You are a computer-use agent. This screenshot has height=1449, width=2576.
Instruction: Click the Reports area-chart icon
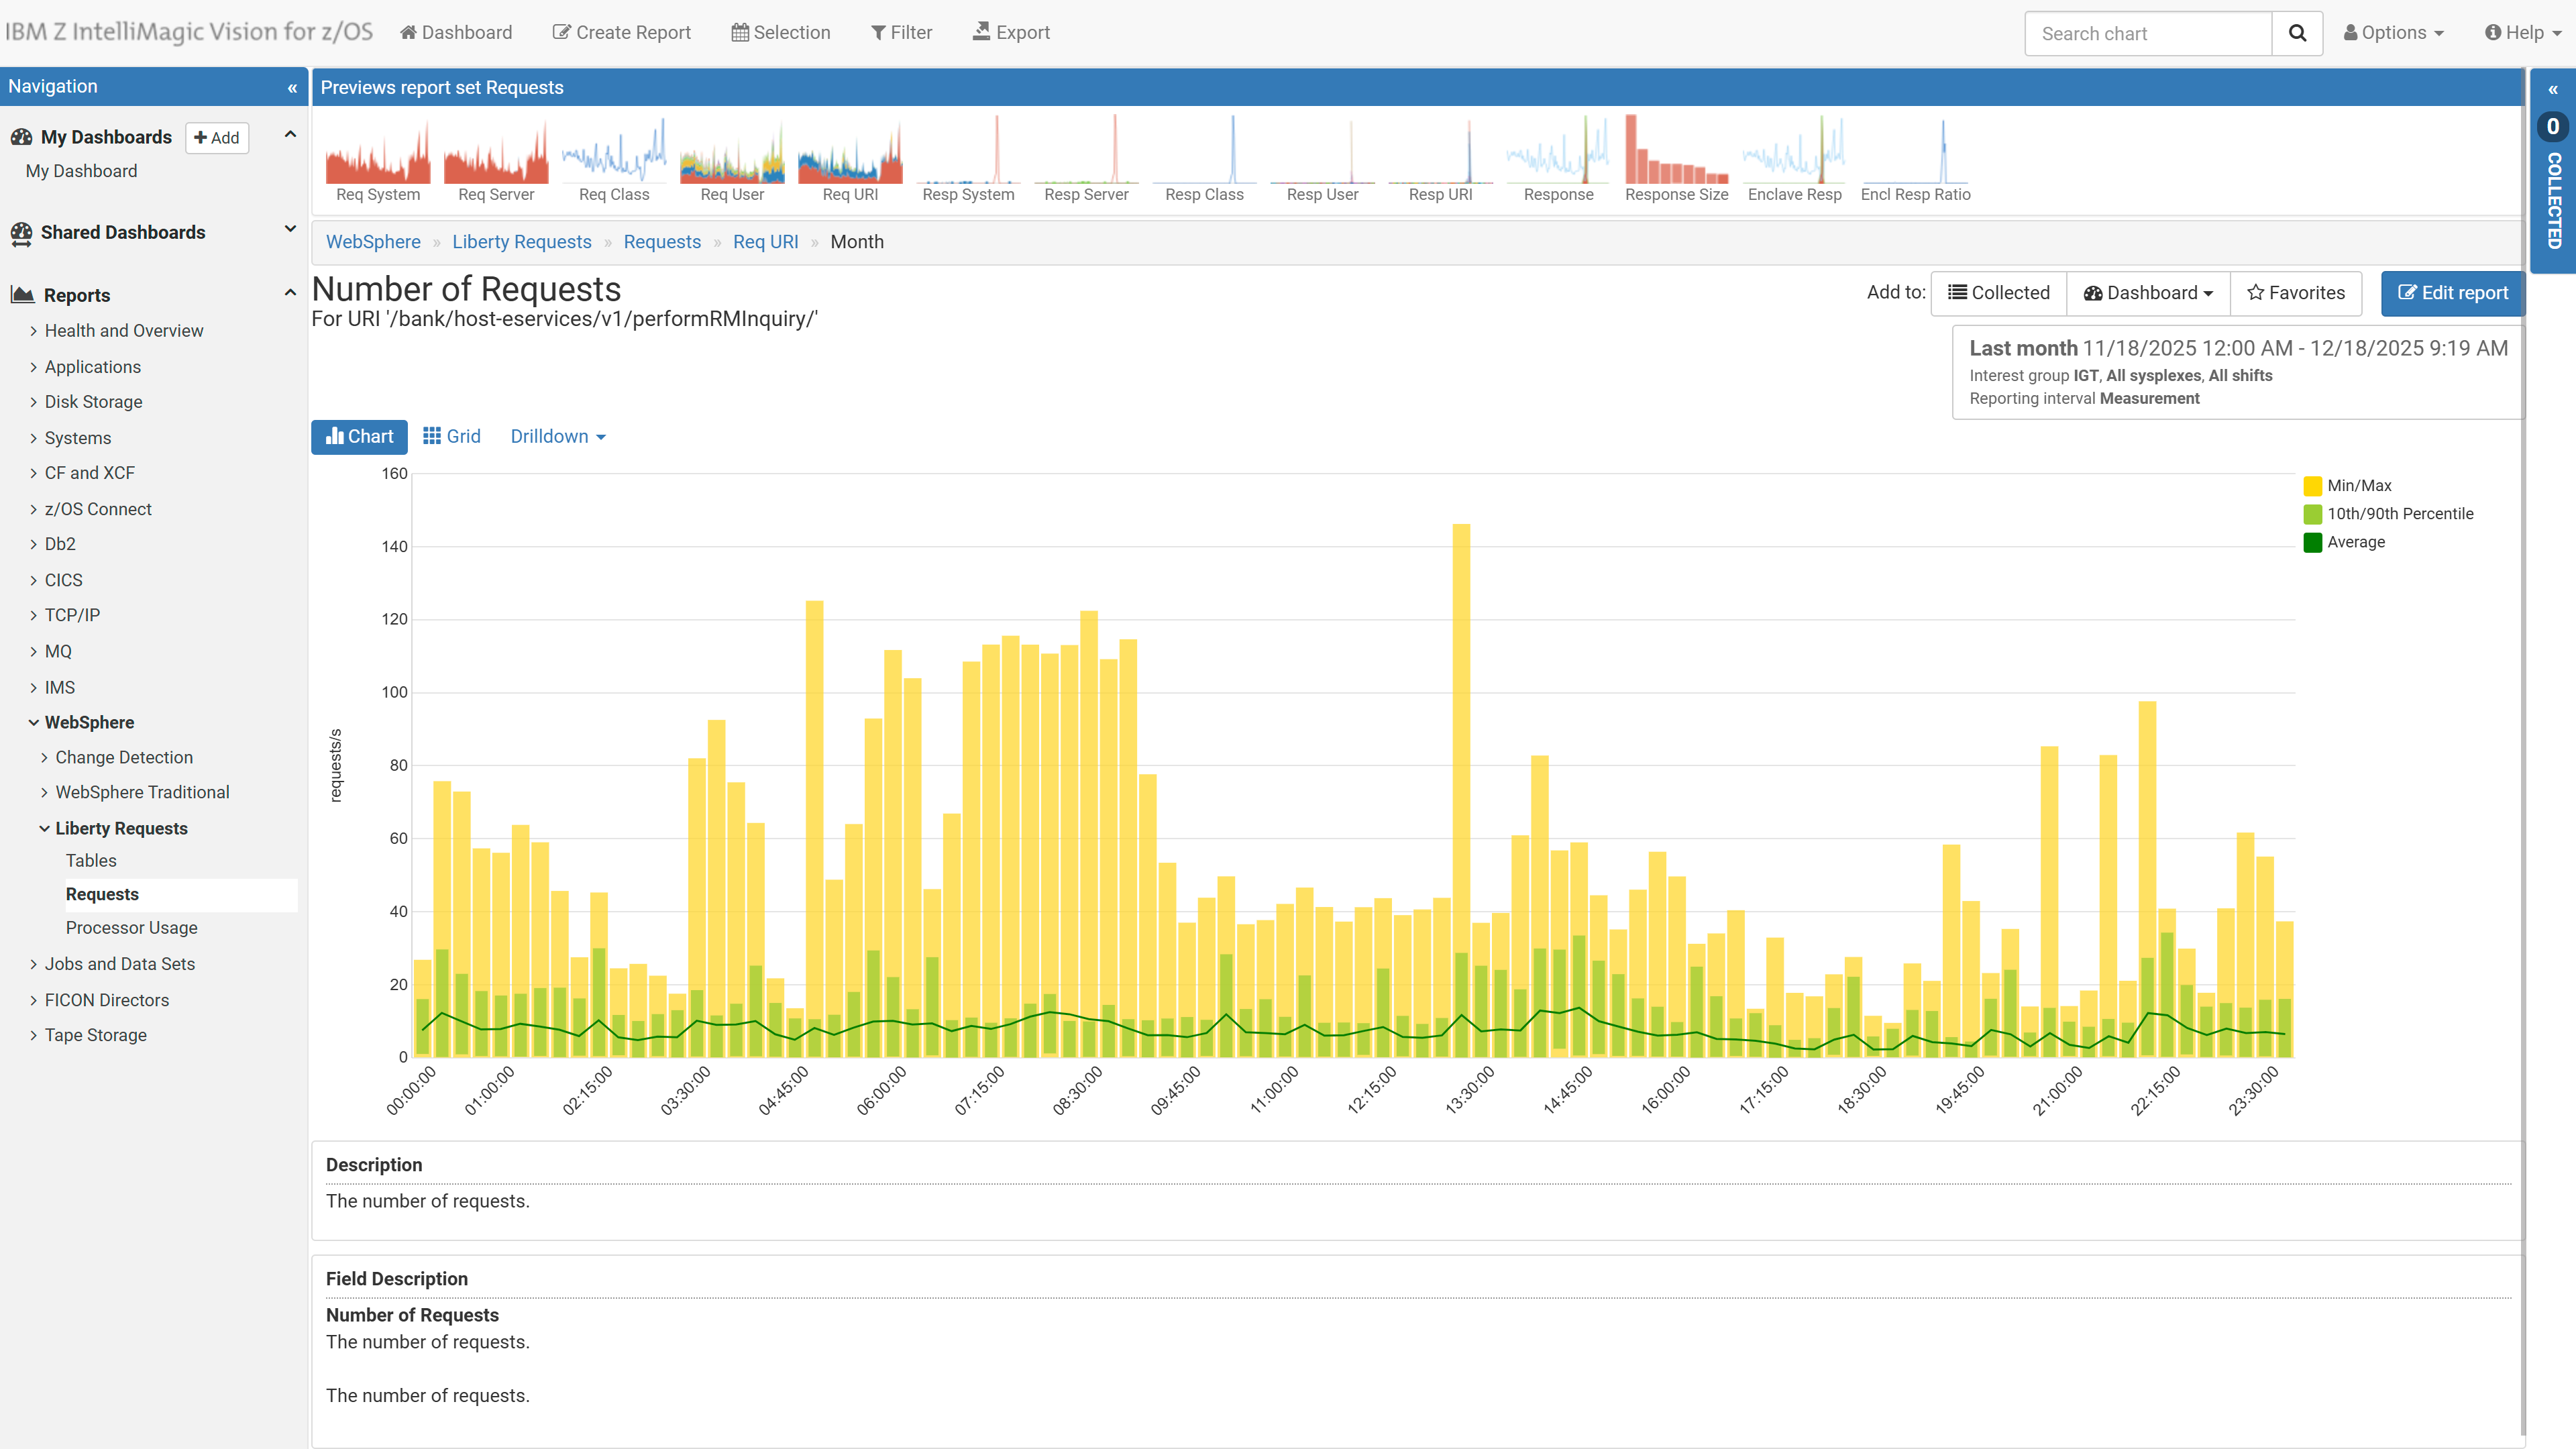pos(22,295)
